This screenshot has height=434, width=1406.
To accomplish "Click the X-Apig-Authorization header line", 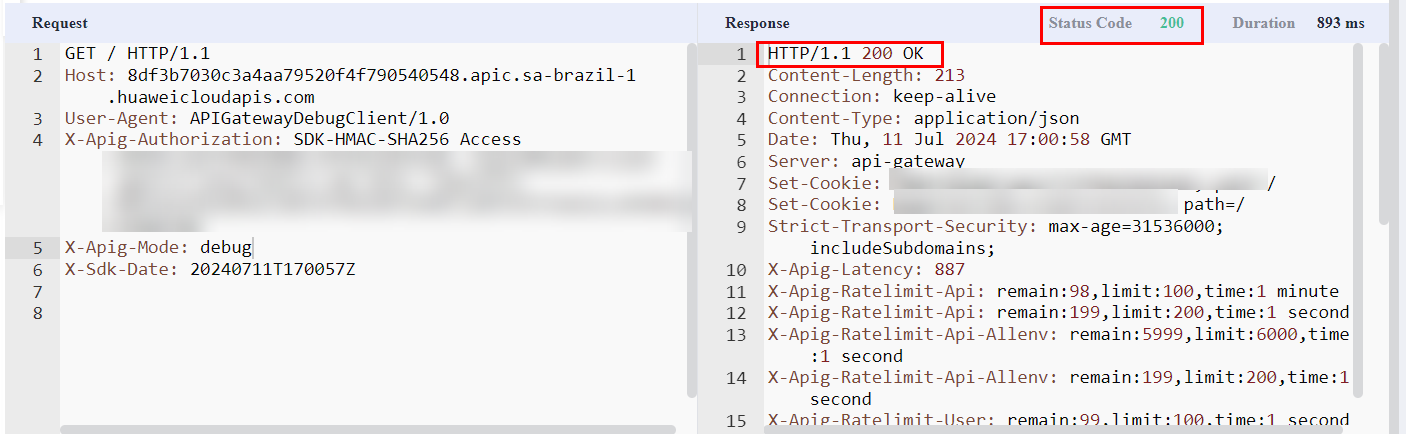I will pos(293,140).
